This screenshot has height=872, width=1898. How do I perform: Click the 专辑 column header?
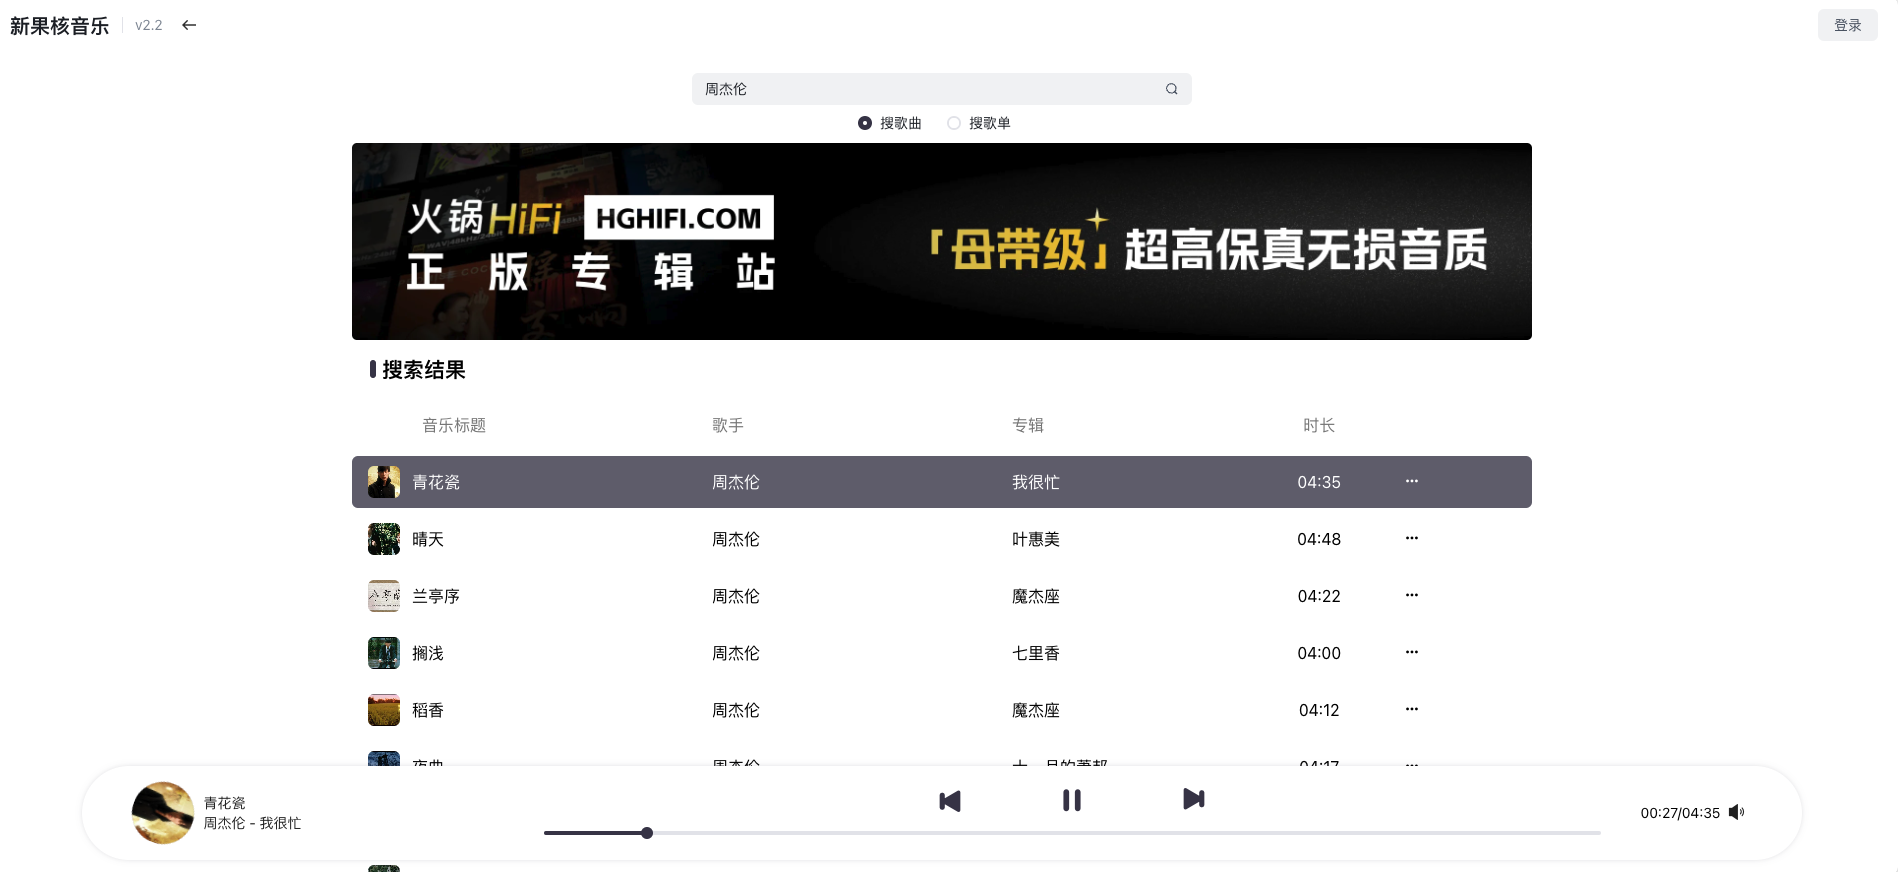coord(1028,425)
